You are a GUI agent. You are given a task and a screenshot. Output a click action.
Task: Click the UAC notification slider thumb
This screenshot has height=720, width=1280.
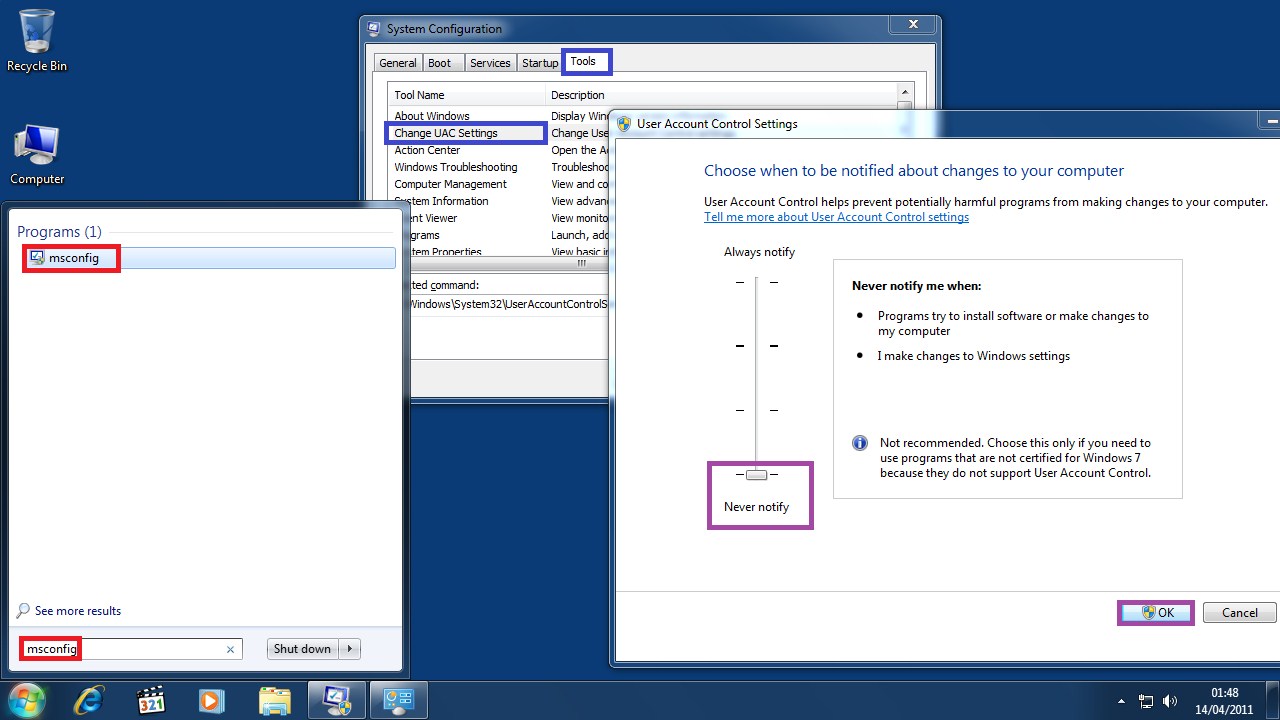(x=756, y=475)
